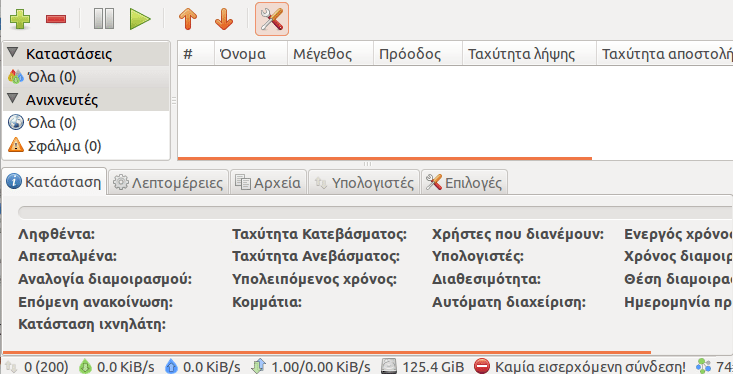Click the connections count 0 (200) in status bar

[x=36, y=367]
